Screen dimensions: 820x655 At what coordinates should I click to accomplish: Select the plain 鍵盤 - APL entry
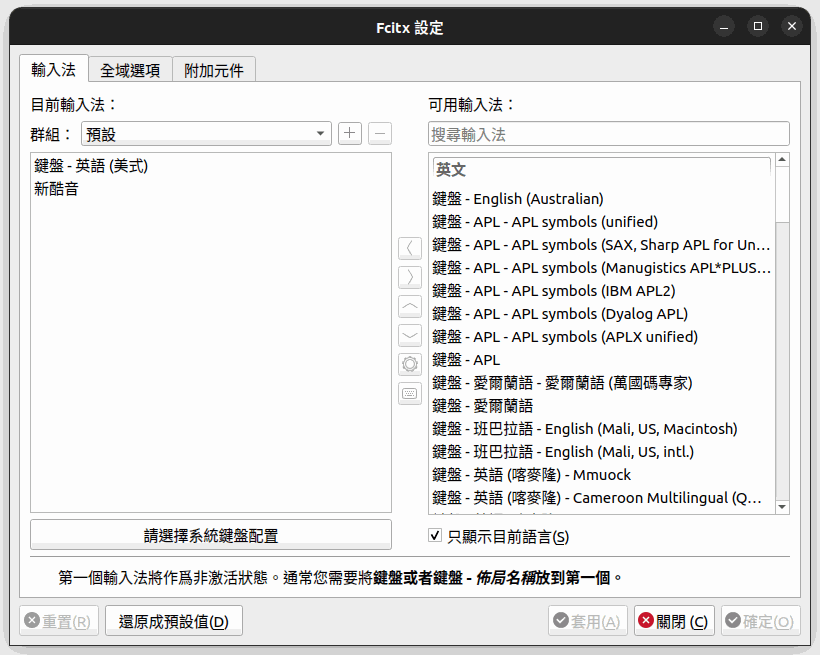(x=602, y=360)
